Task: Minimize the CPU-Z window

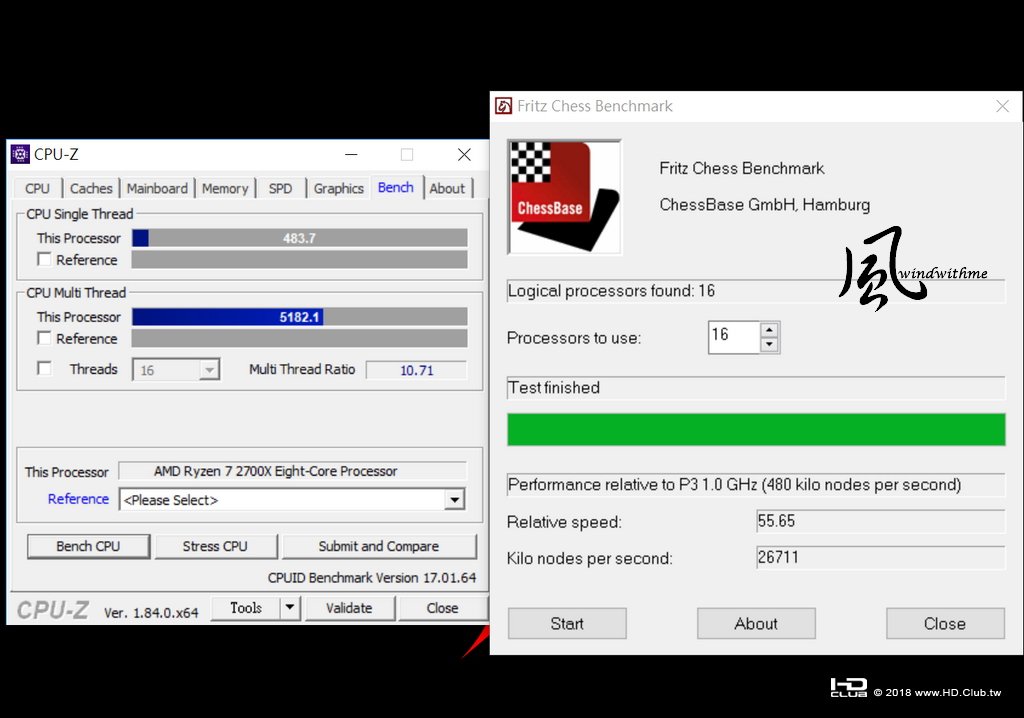Action: (351, 155)
